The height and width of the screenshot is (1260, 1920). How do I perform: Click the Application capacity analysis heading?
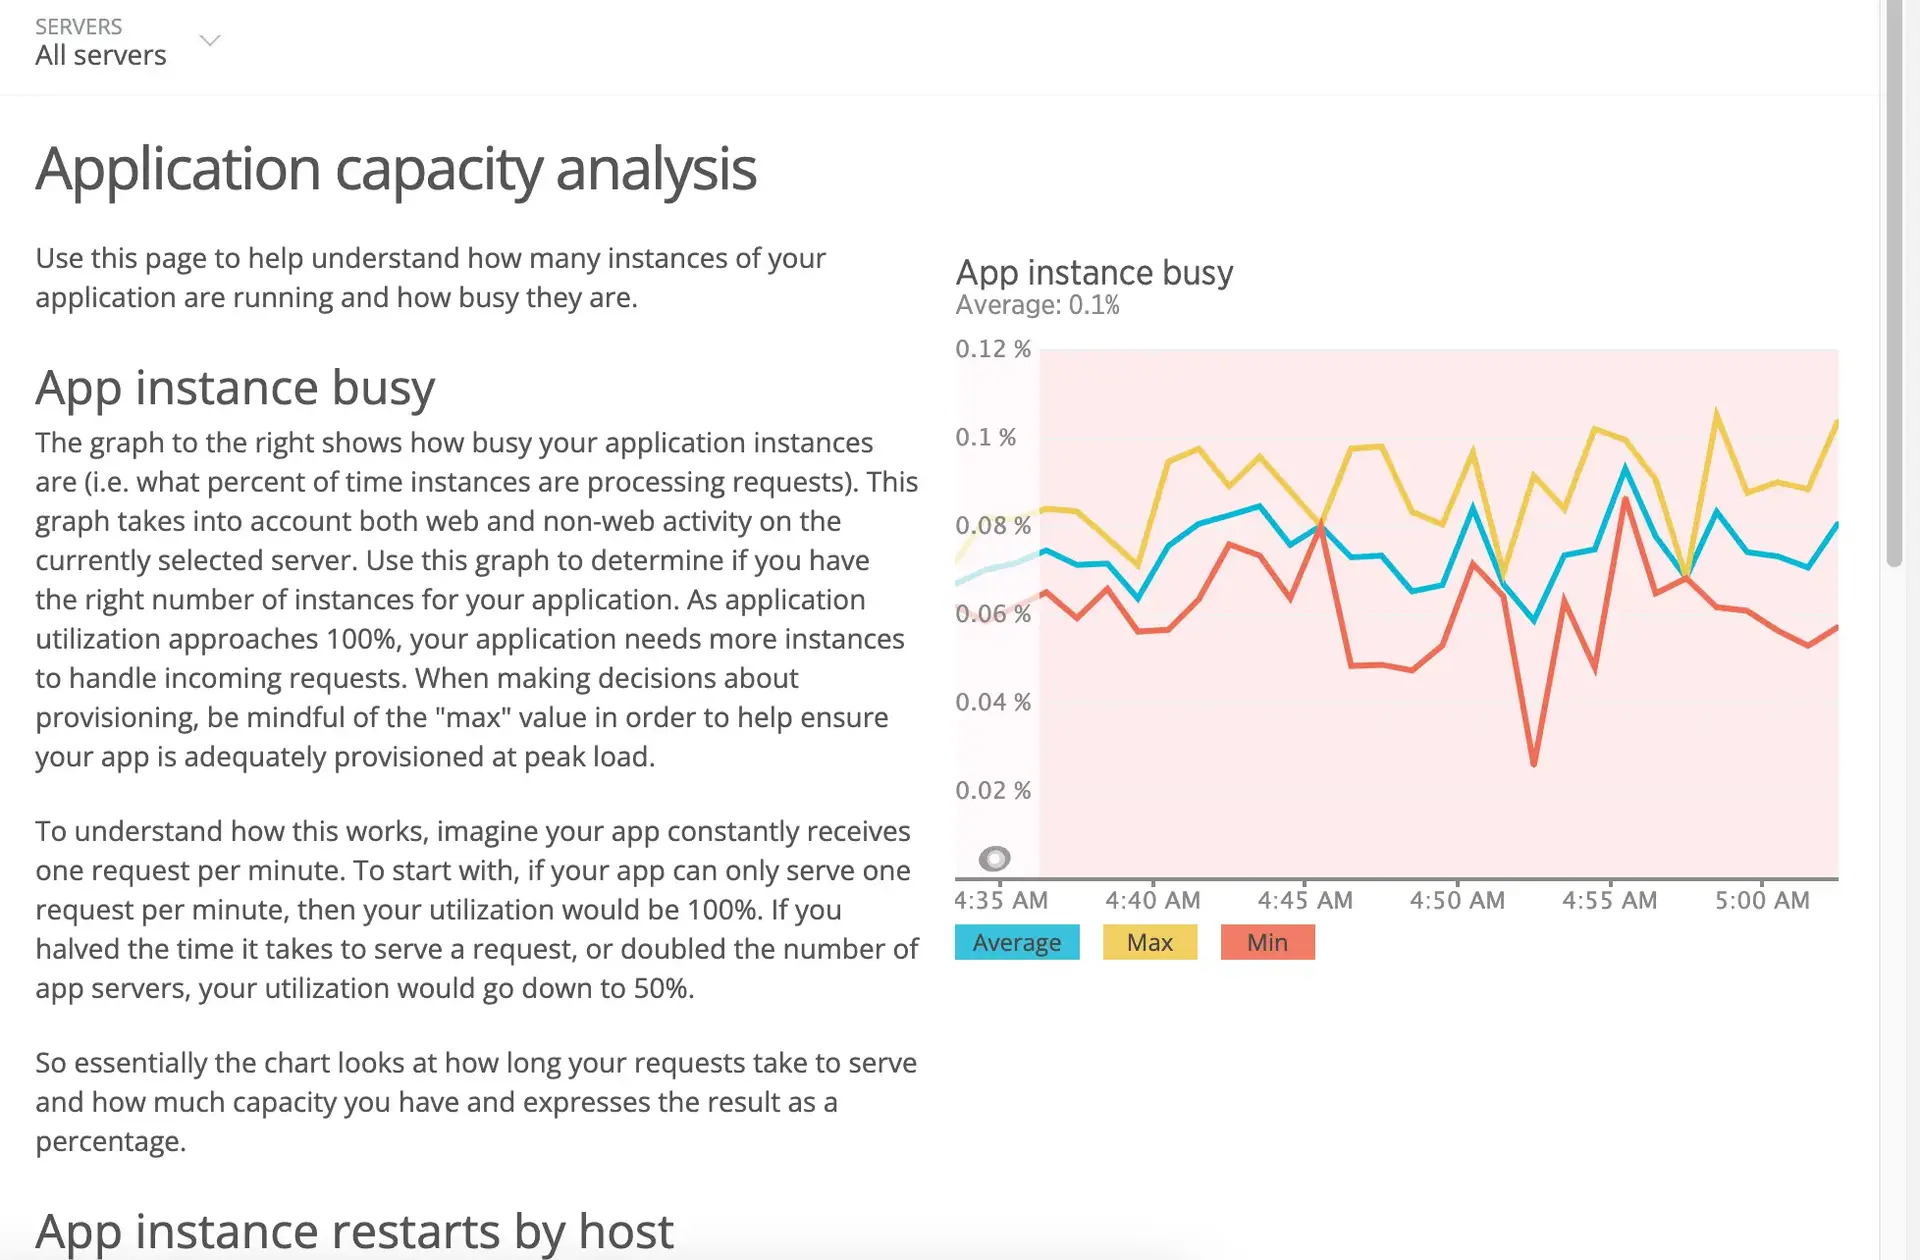[396, 168]
